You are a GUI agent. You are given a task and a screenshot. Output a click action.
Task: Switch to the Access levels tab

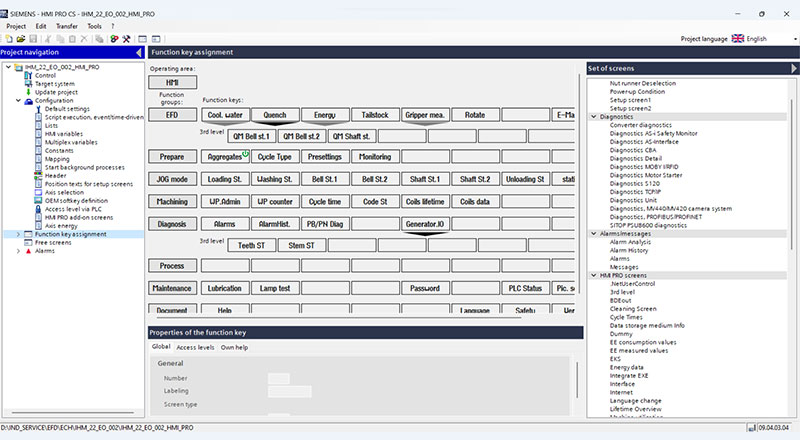(x=195, y=348)
